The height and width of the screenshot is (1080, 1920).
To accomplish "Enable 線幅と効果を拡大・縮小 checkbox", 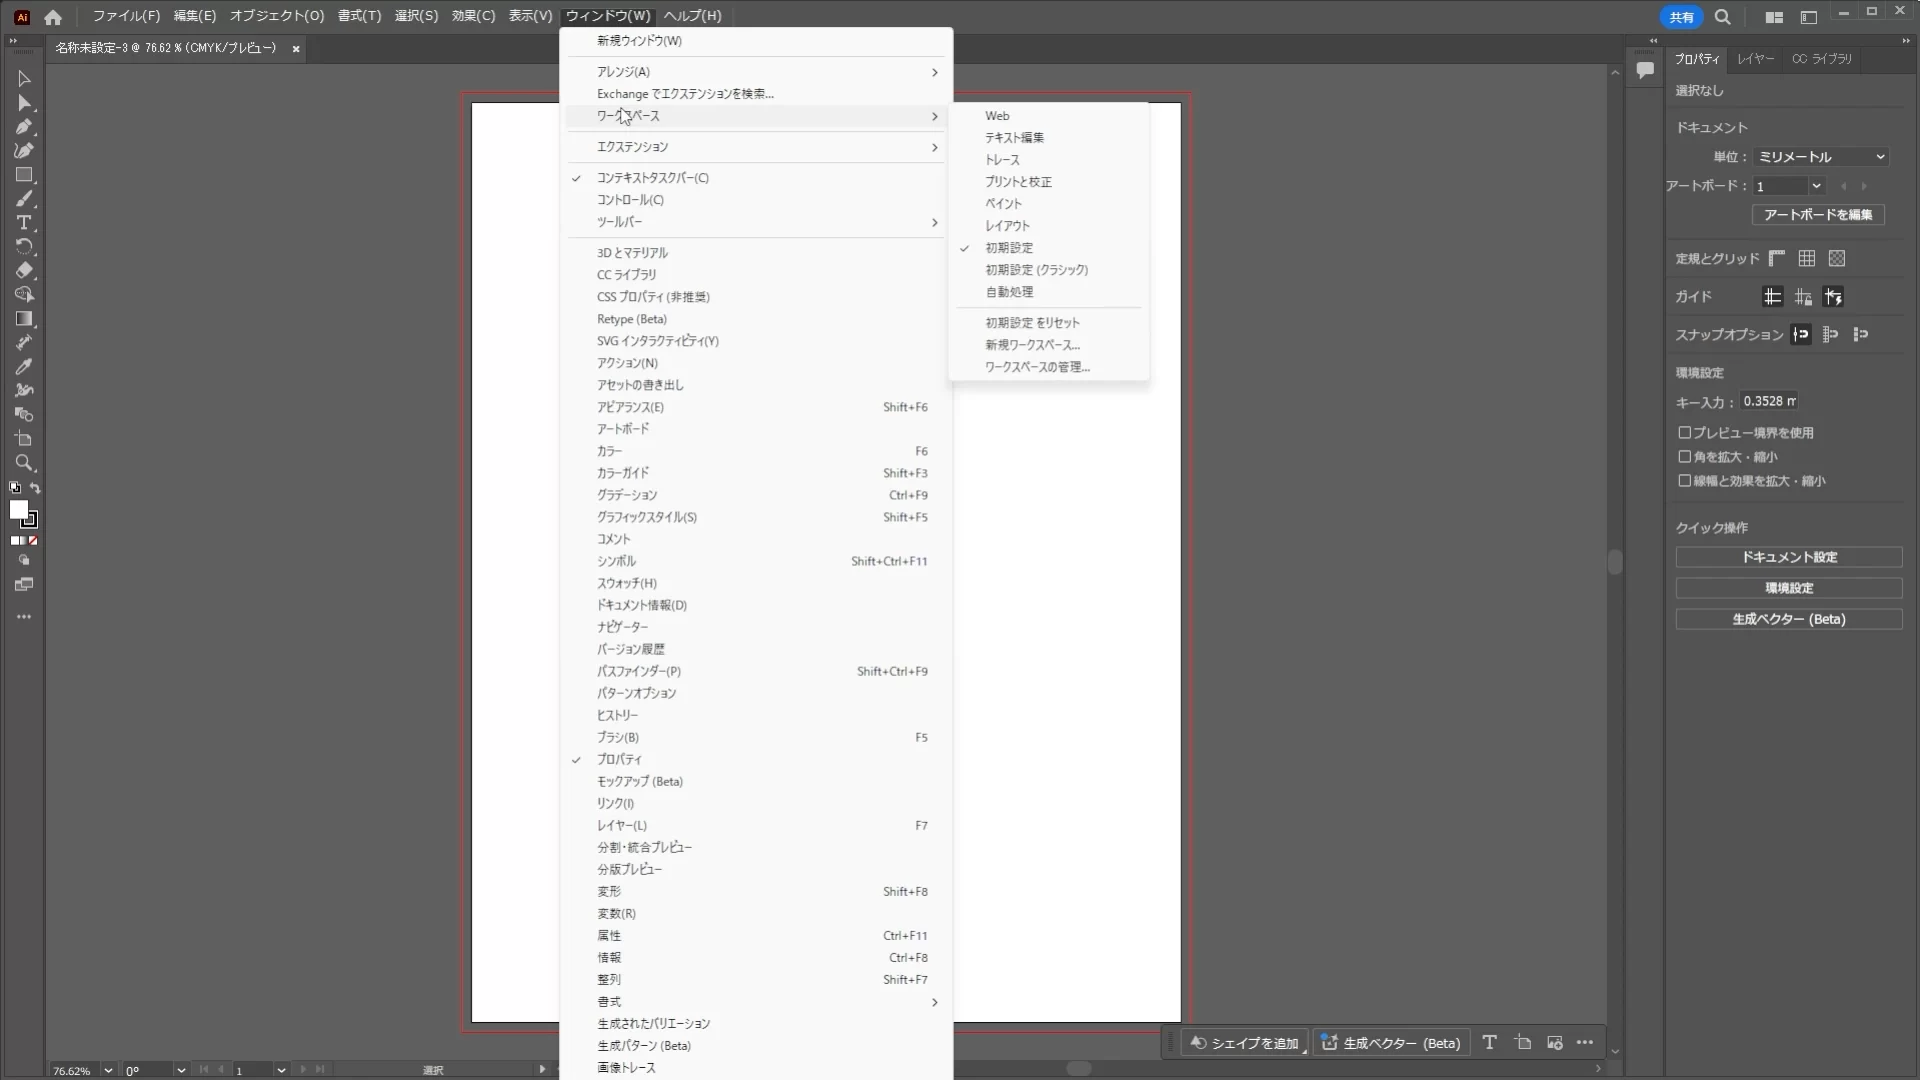I will [1685, 481].
